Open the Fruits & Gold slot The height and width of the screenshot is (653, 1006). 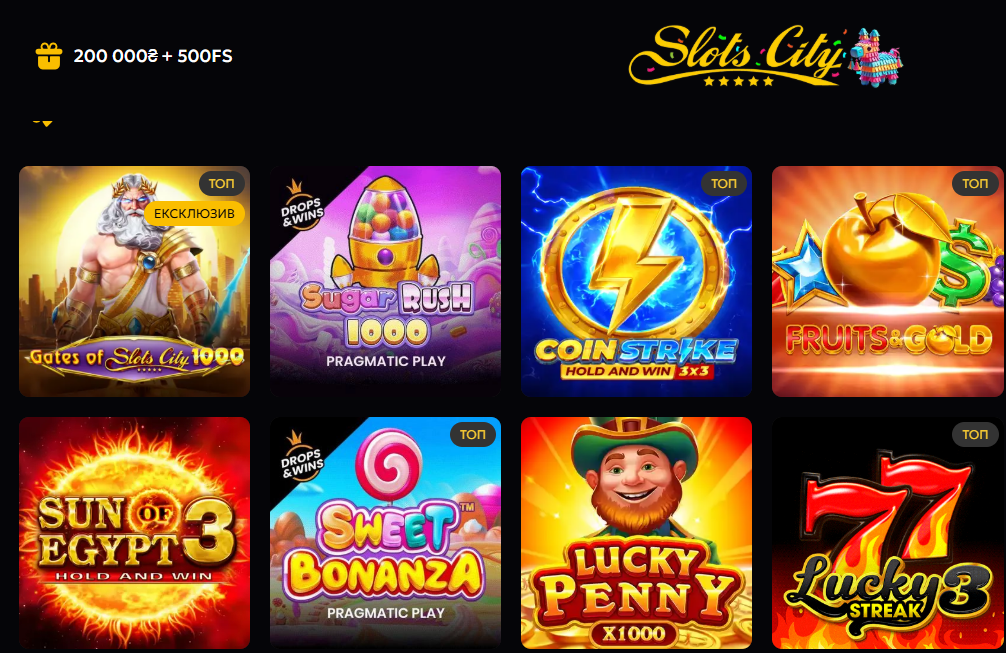(x=887, y=282)
